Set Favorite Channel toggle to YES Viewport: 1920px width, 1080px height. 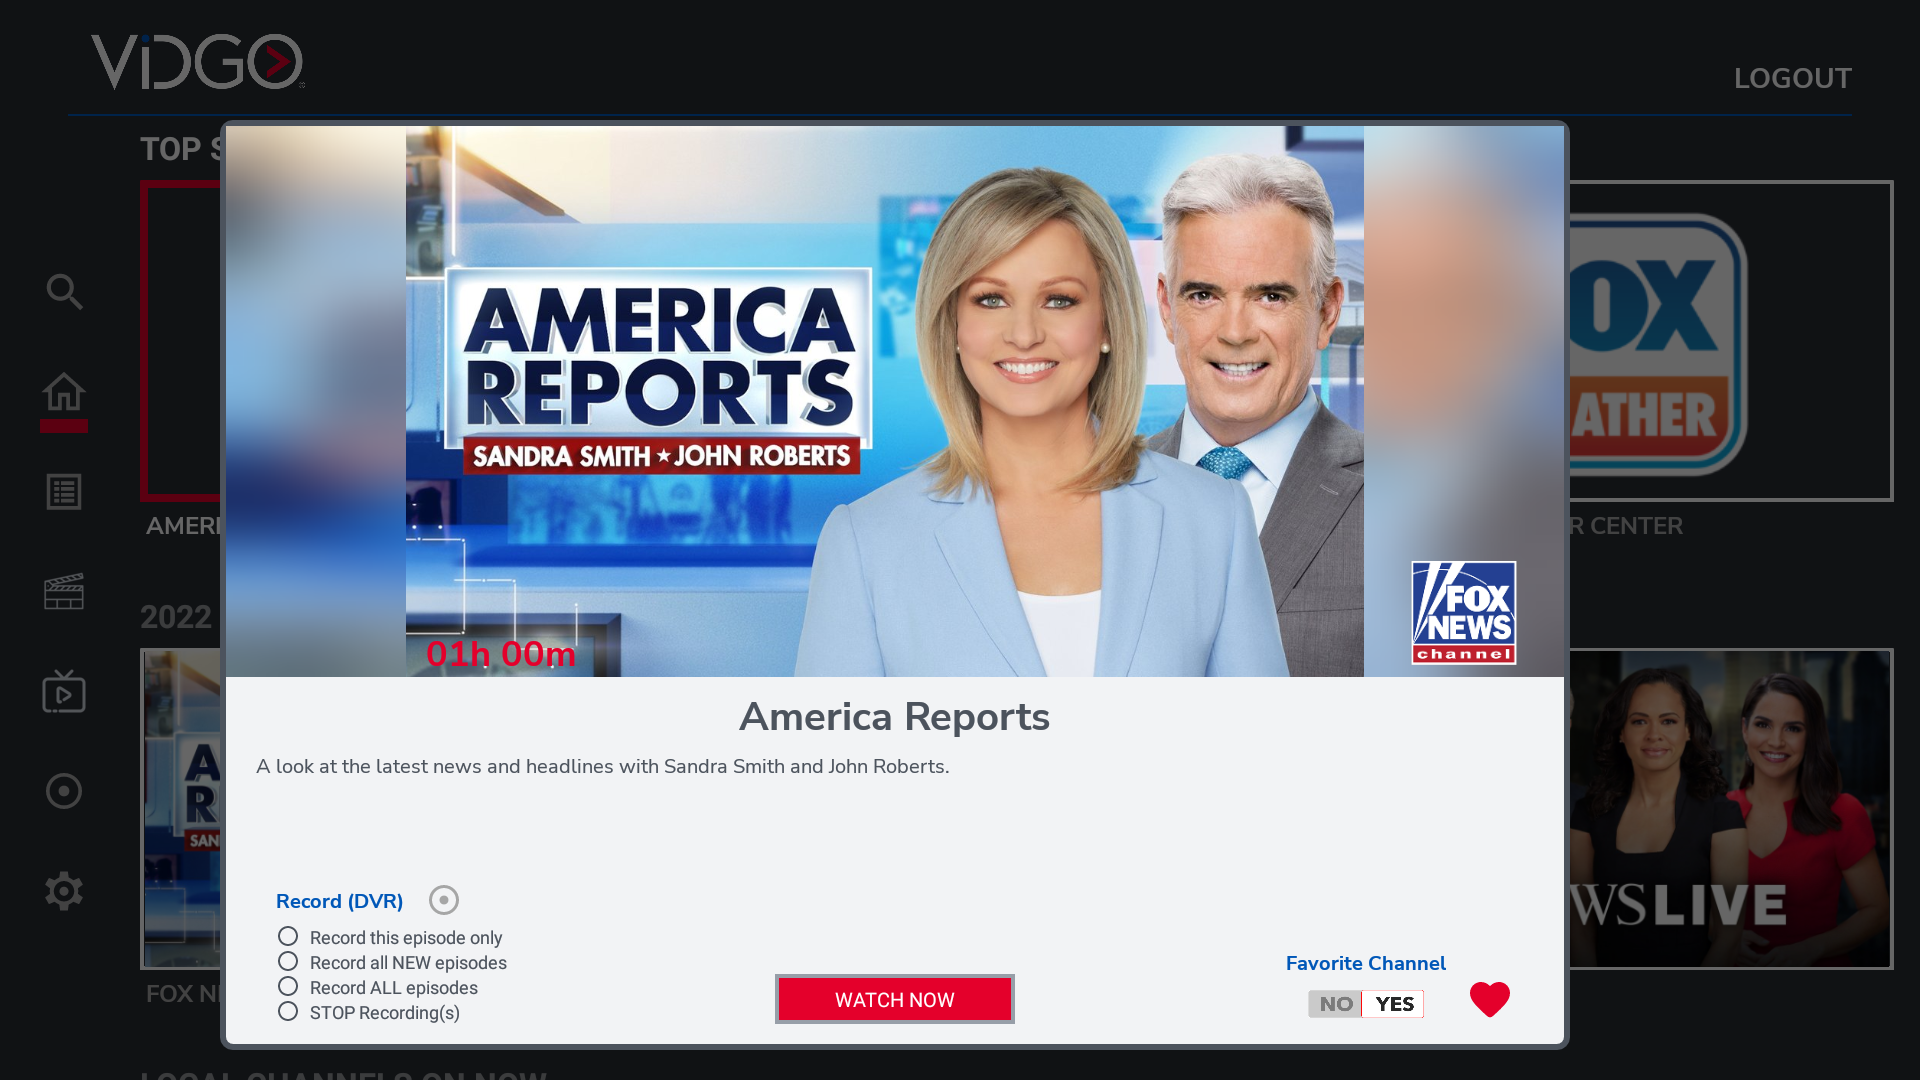pos(1394,1004)
